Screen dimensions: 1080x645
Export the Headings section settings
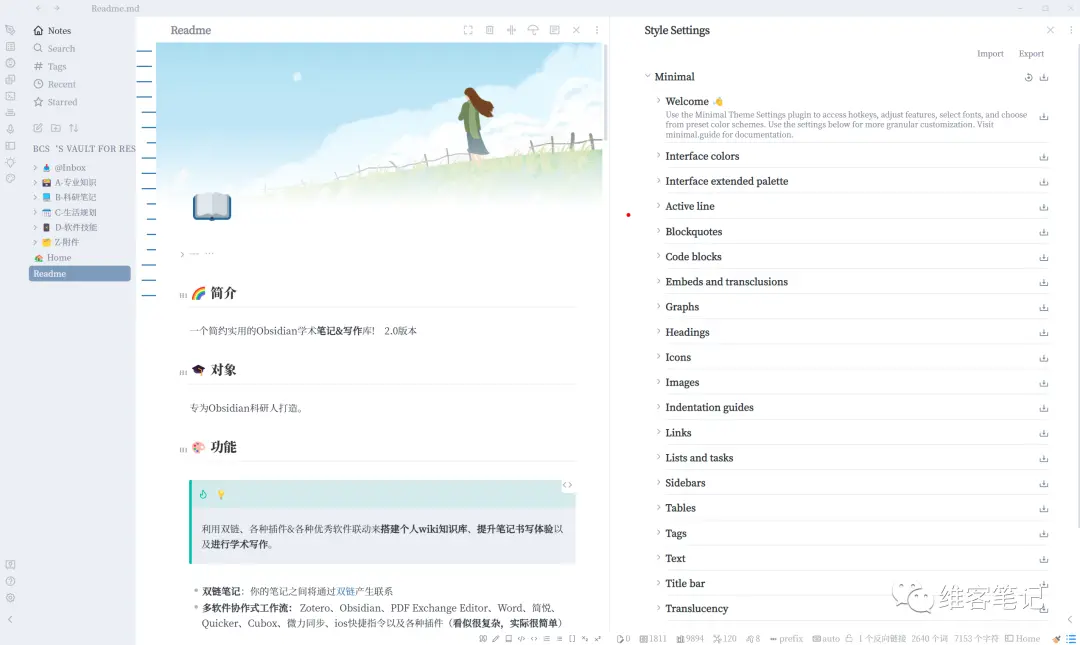point(1044,333)
